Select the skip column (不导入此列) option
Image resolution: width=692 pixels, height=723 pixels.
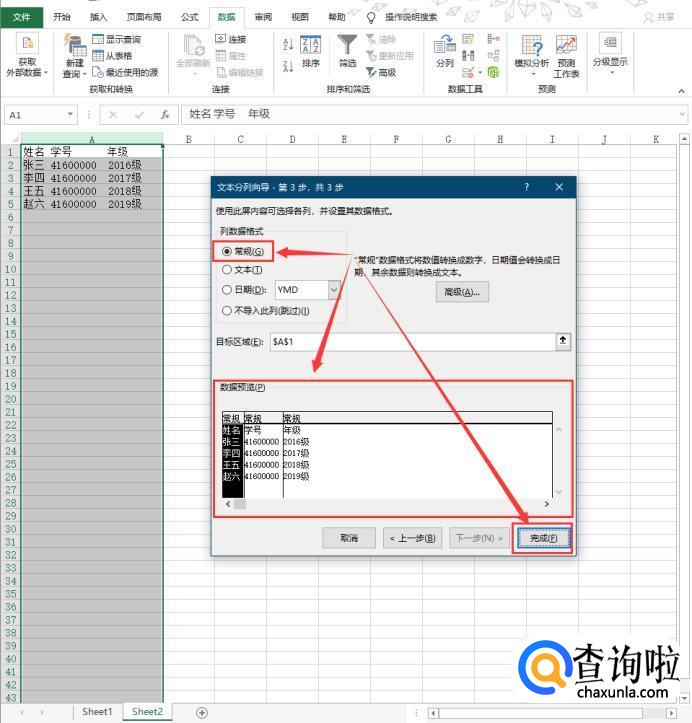[x=227, y=310]
